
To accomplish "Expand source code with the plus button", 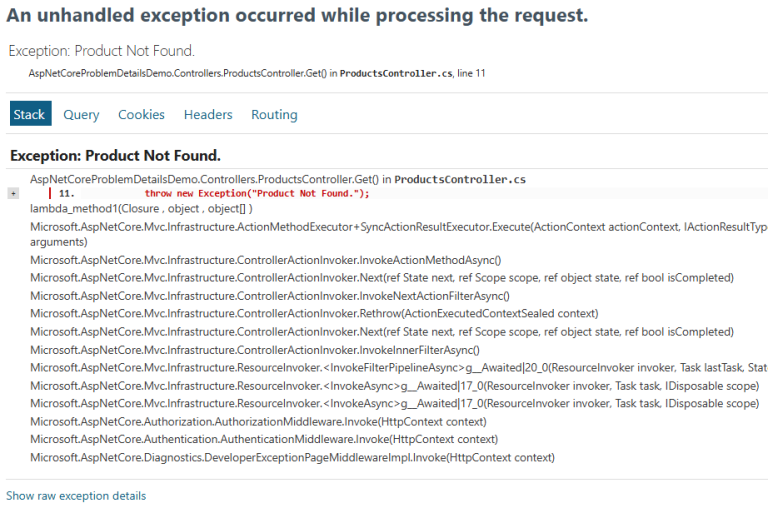I will (14, 193).
